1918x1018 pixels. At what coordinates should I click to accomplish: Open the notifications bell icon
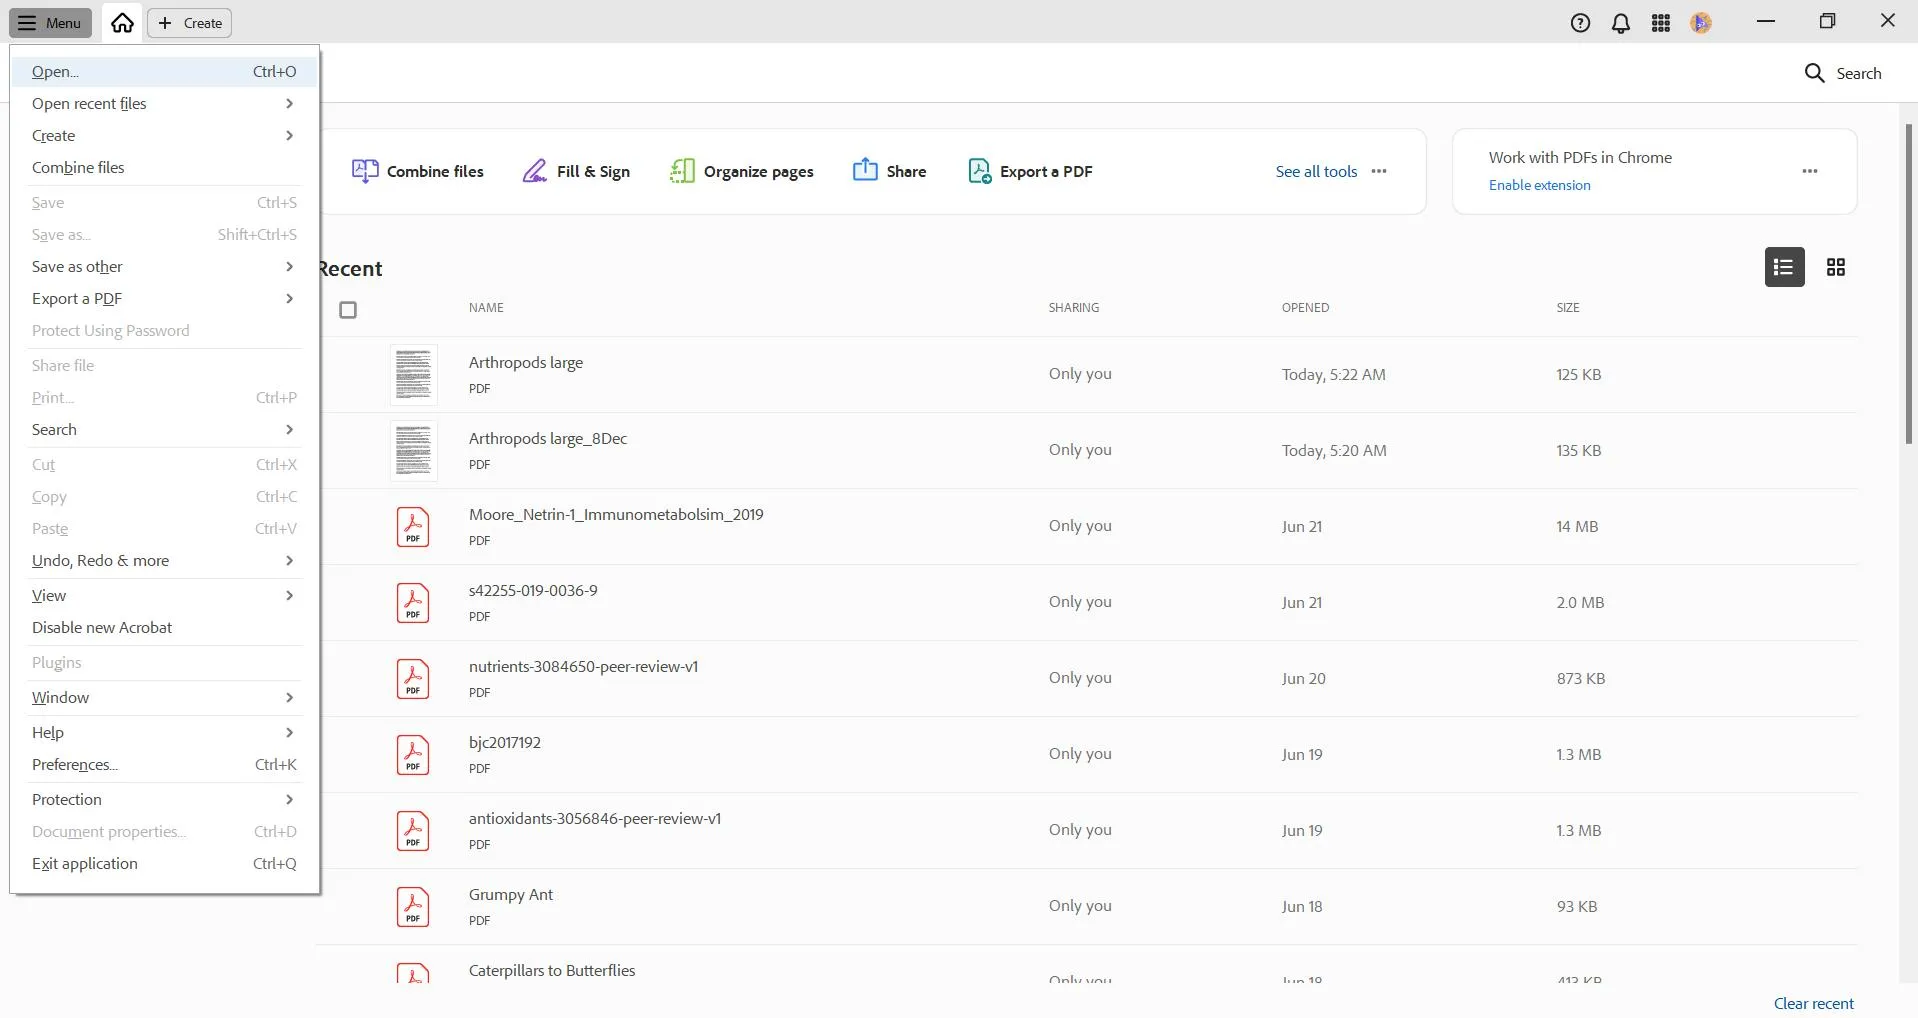click(x=1621, y=23)
